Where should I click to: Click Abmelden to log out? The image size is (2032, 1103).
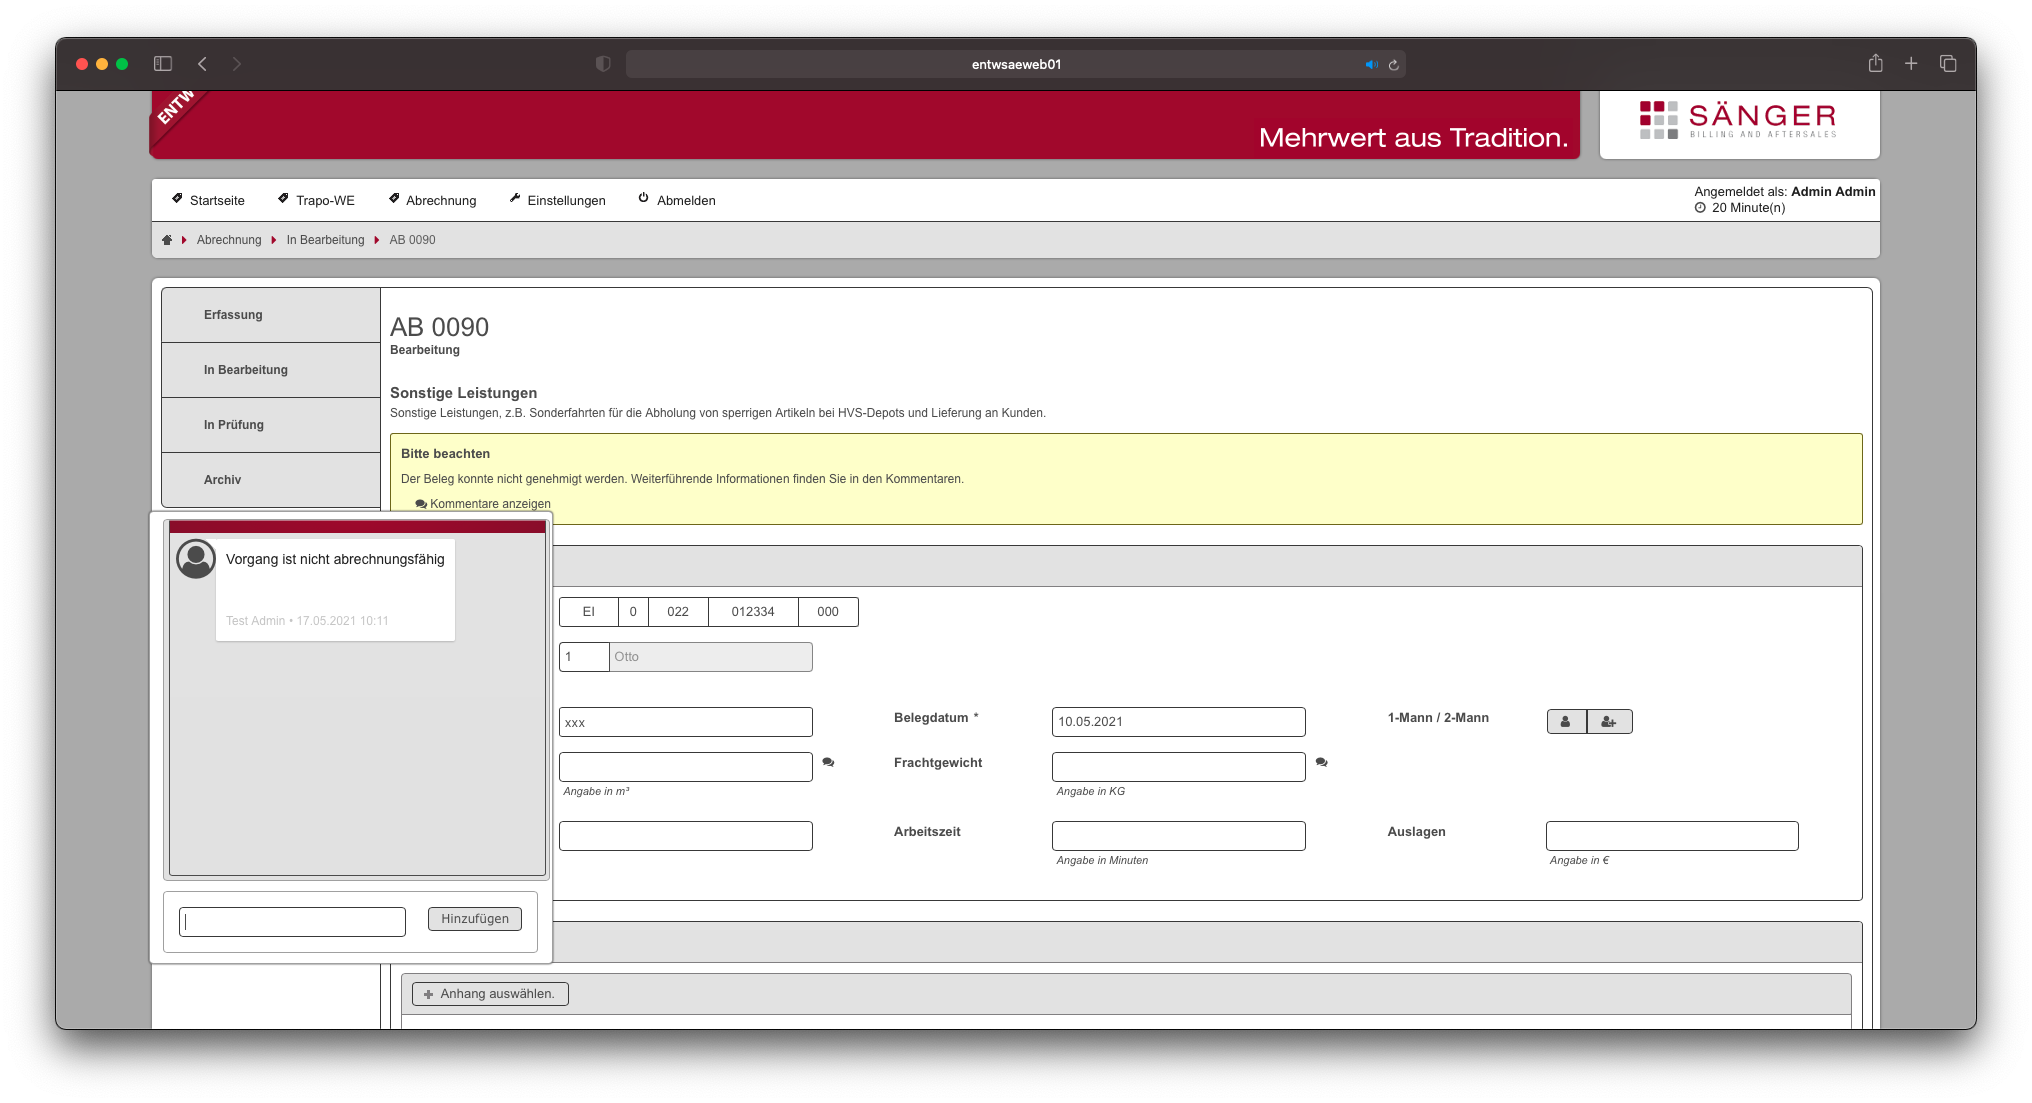pos(677,200)
